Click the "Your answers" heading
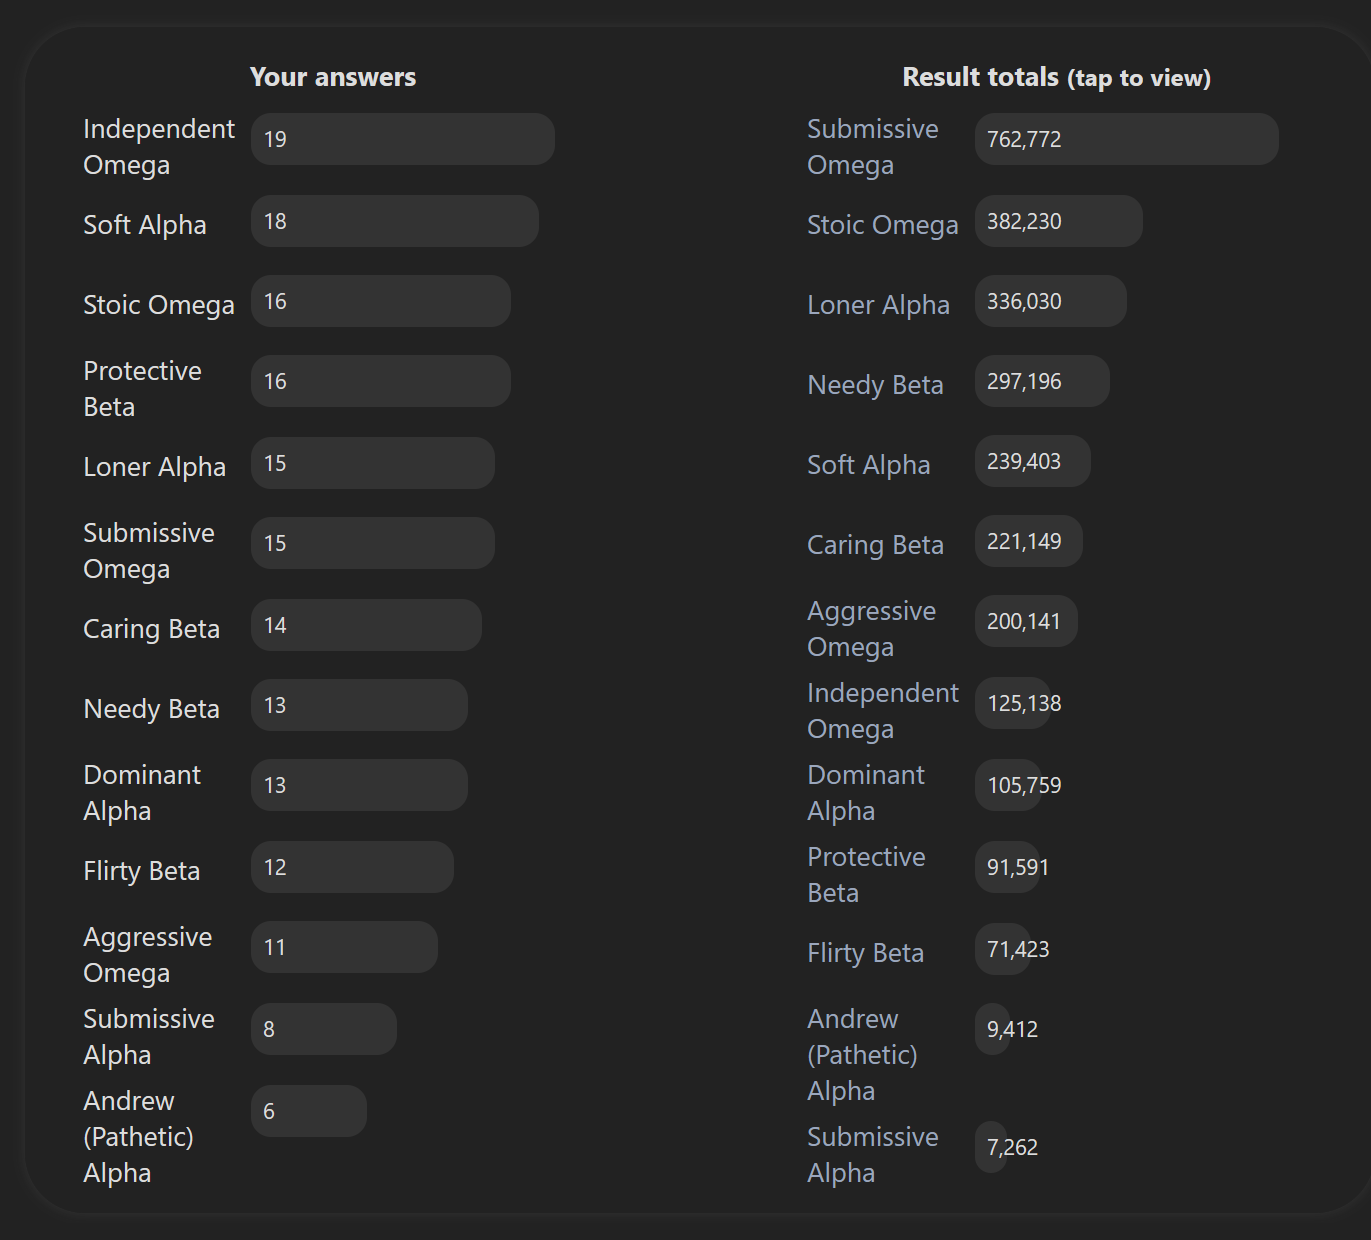 (333, 77)
